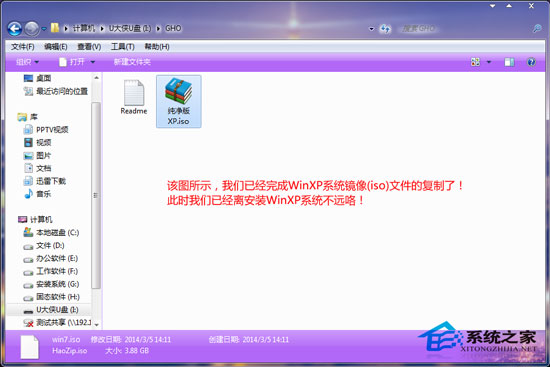Open the 工具(T) menu
Viewport: 550px width, 367px height.
click(123, 47)
